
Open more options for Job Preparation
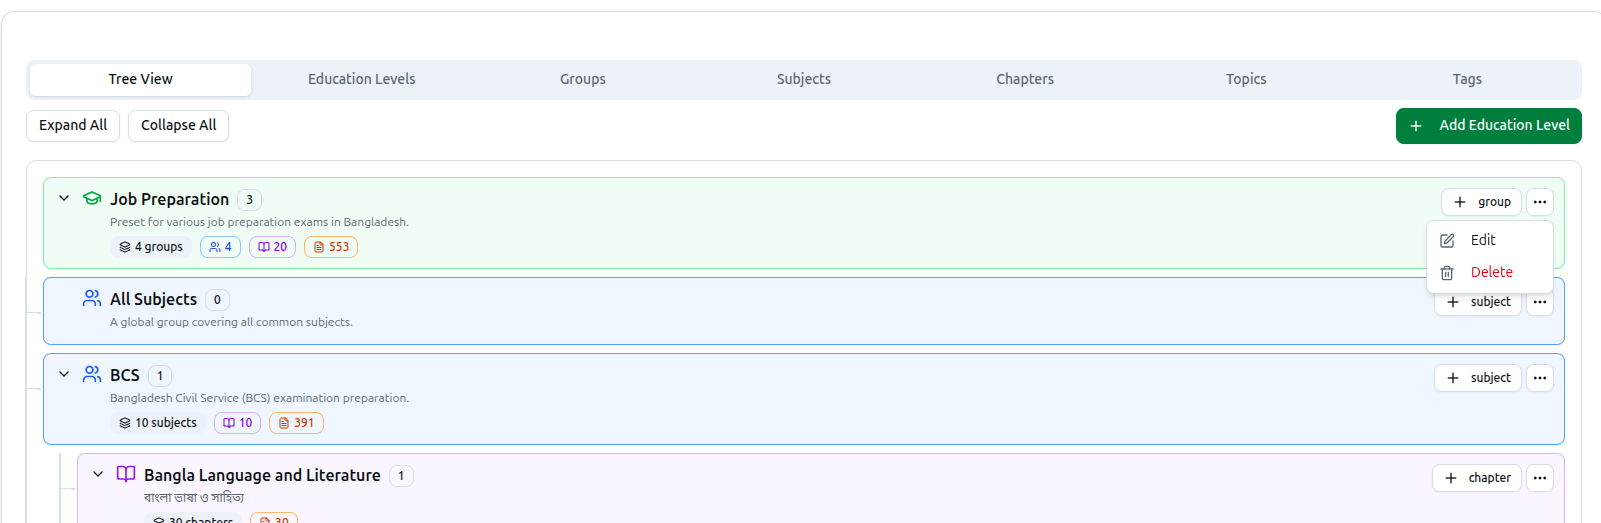(x=1540, y=202)
